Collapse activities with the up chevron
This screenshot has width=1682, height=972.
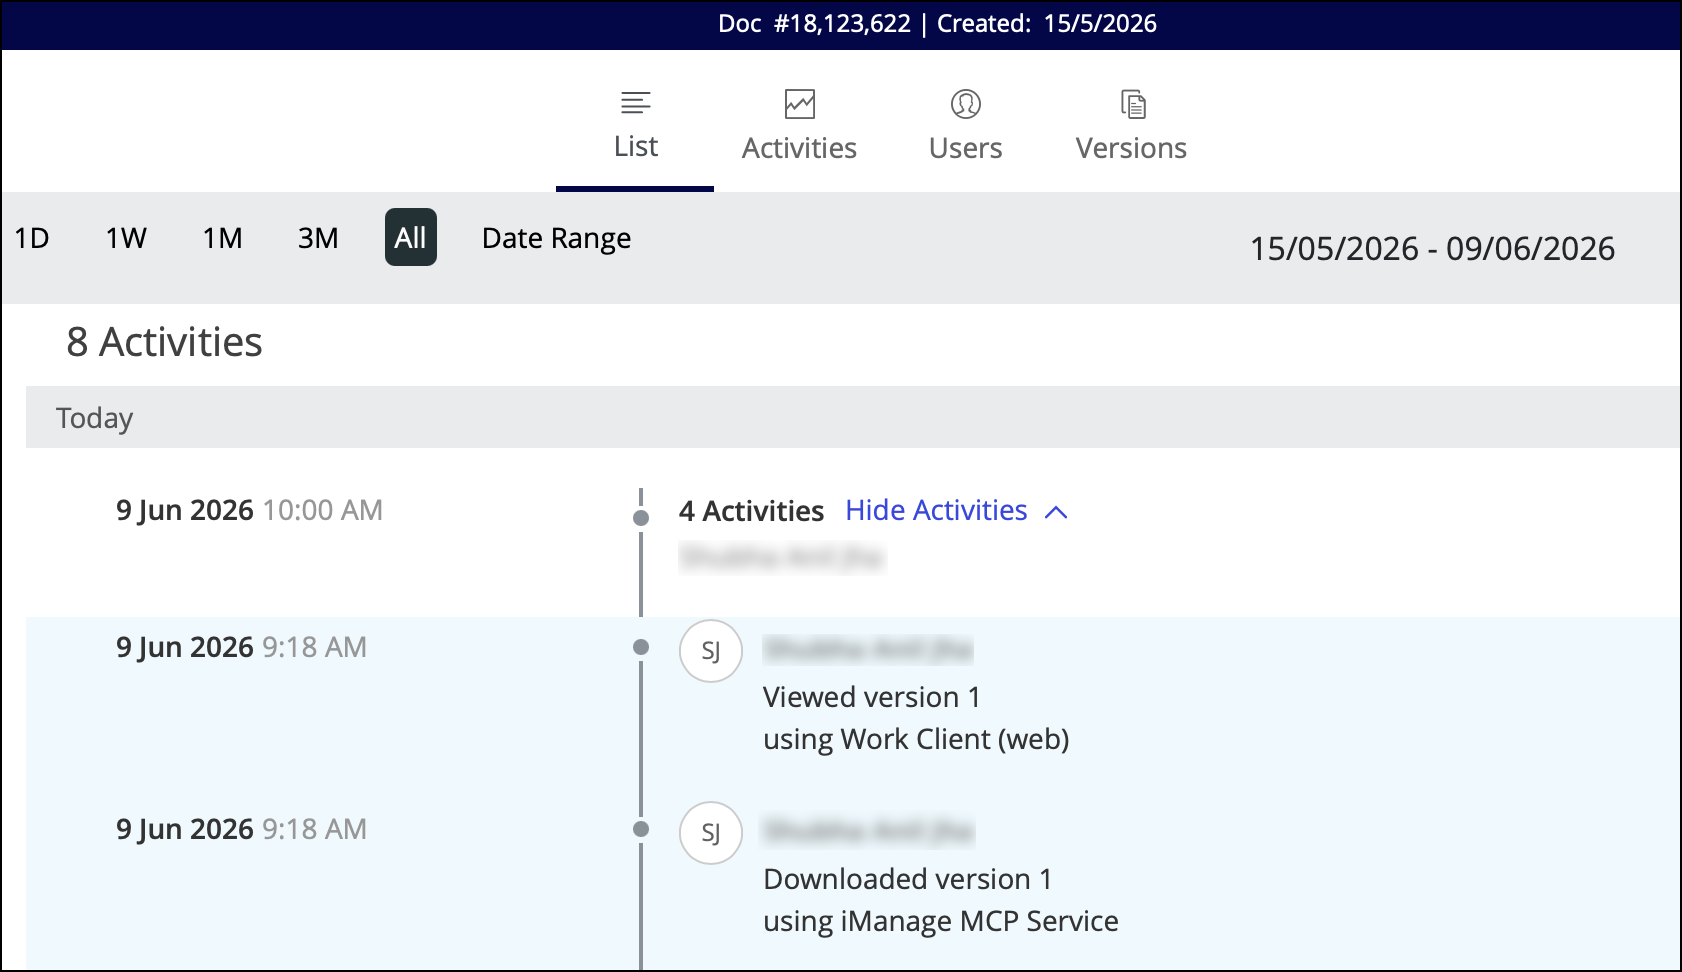pyautogui.click(x=1056, y=512)
